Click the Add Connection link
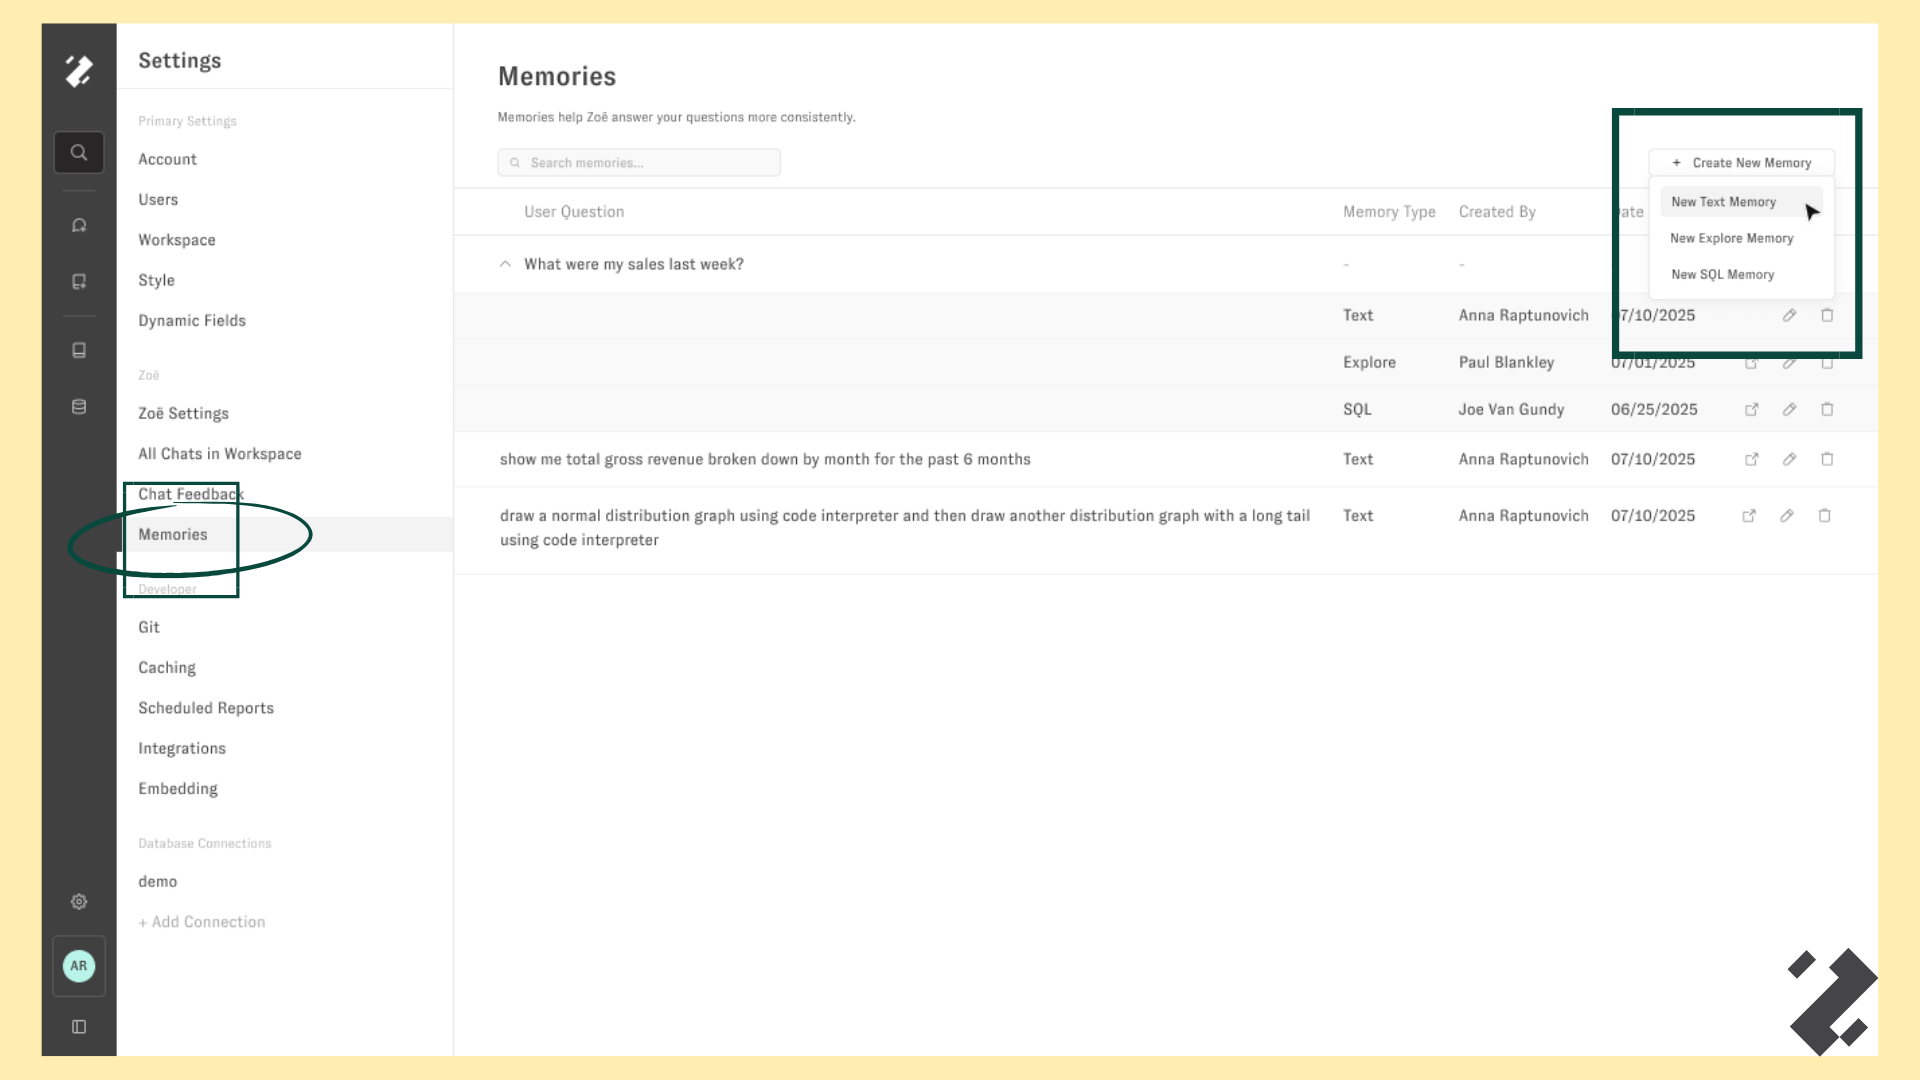Viewport: 1920px width, 1080px height. [x=202, y=922]
